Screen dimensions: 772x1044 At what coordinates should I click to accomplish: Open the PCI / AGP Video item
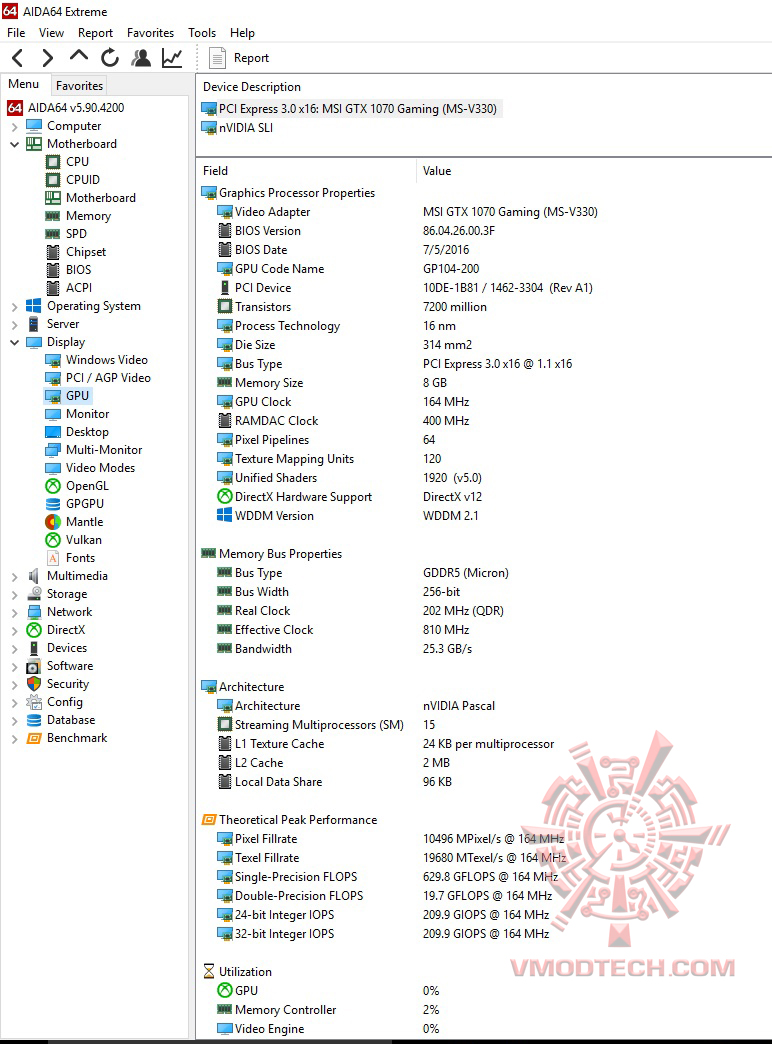click(98, 378)
